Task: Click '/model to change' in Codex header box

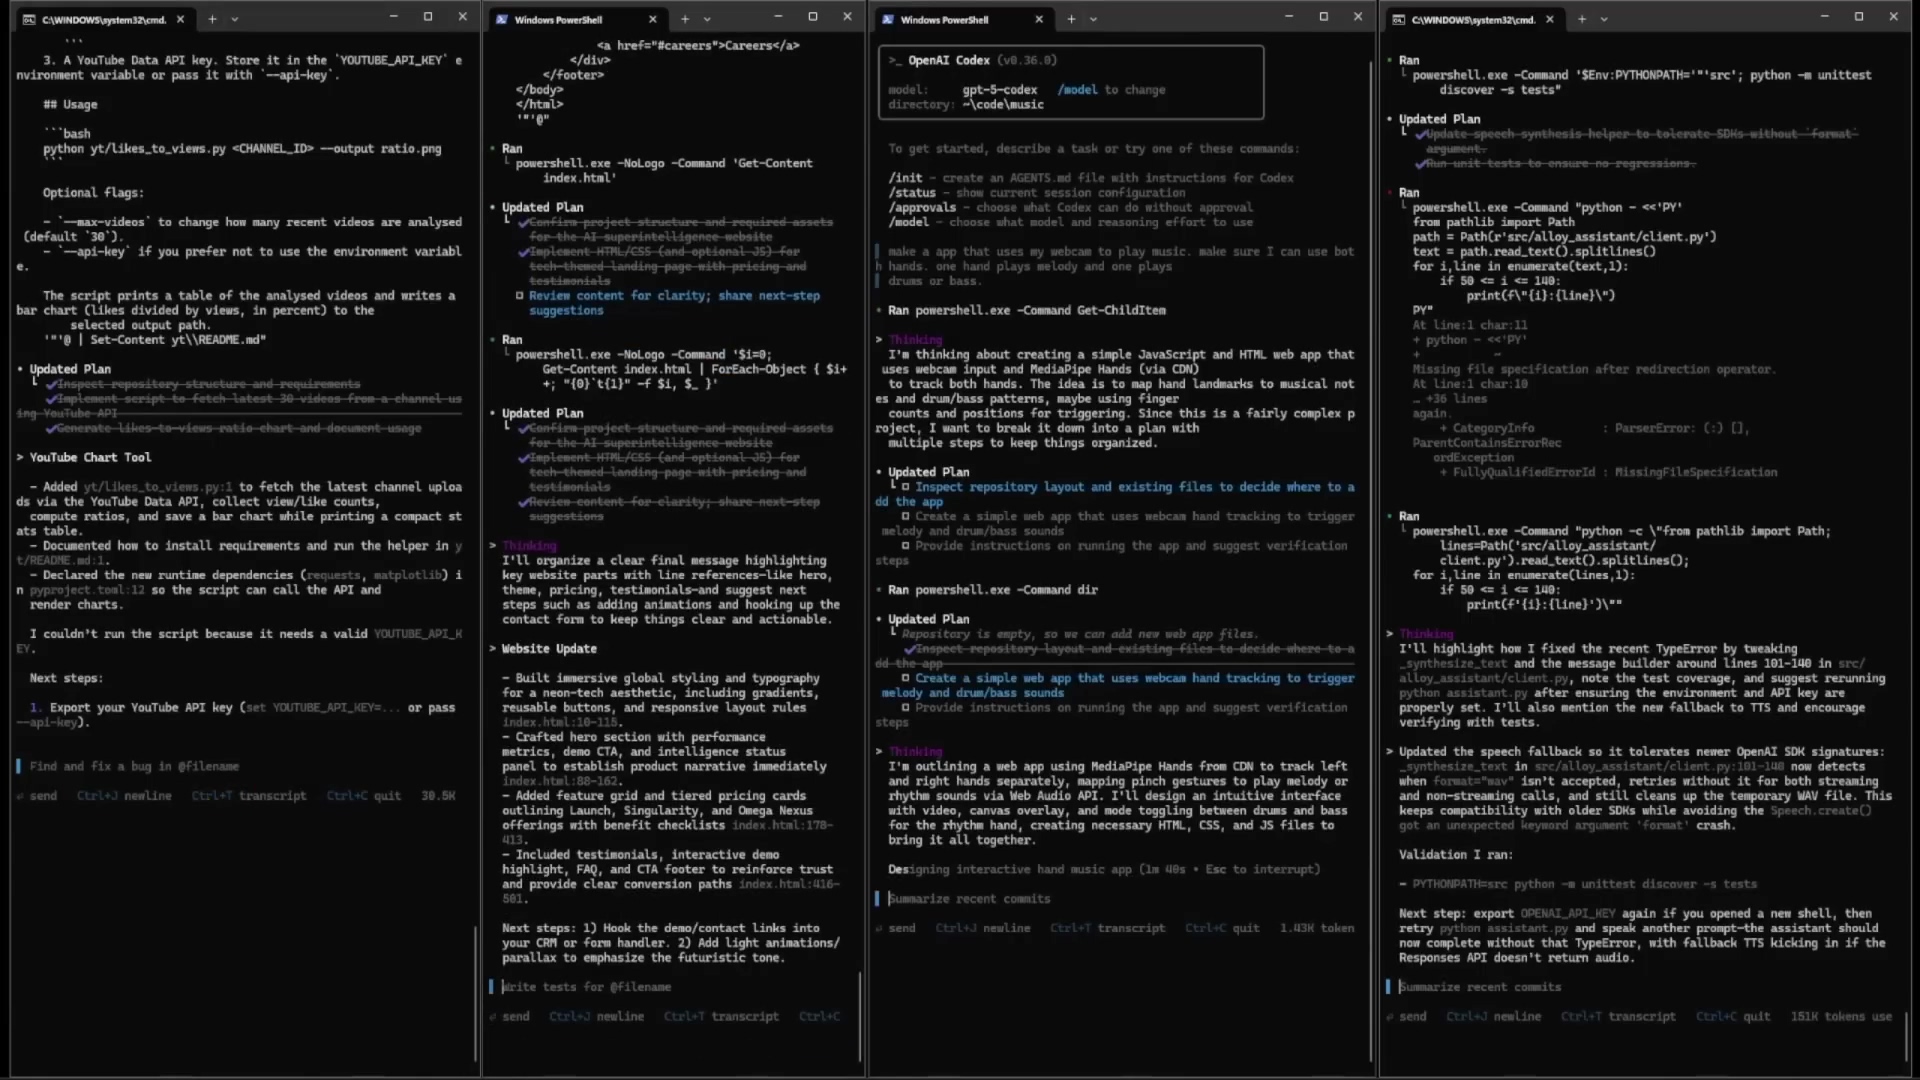Action: [x=1111, y=90]
